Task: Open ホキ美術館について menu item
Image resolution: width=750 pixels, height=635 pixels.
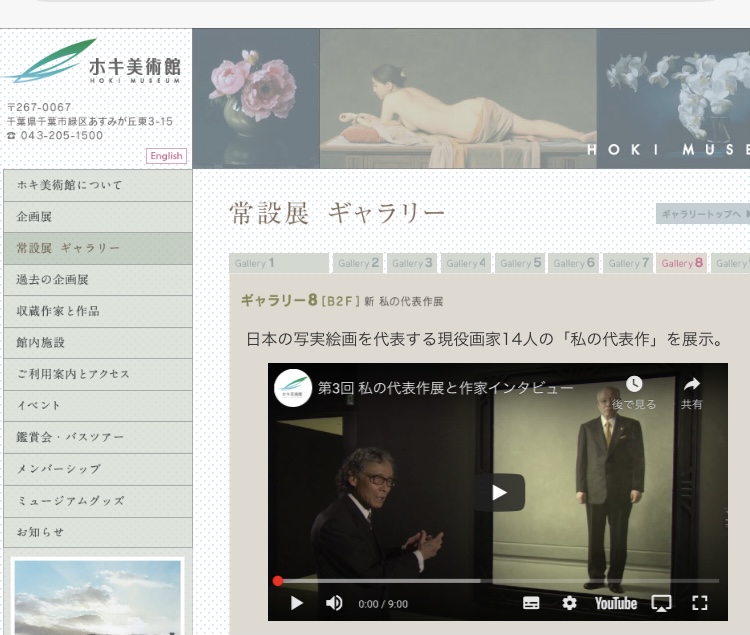Action: click(98, 185)
